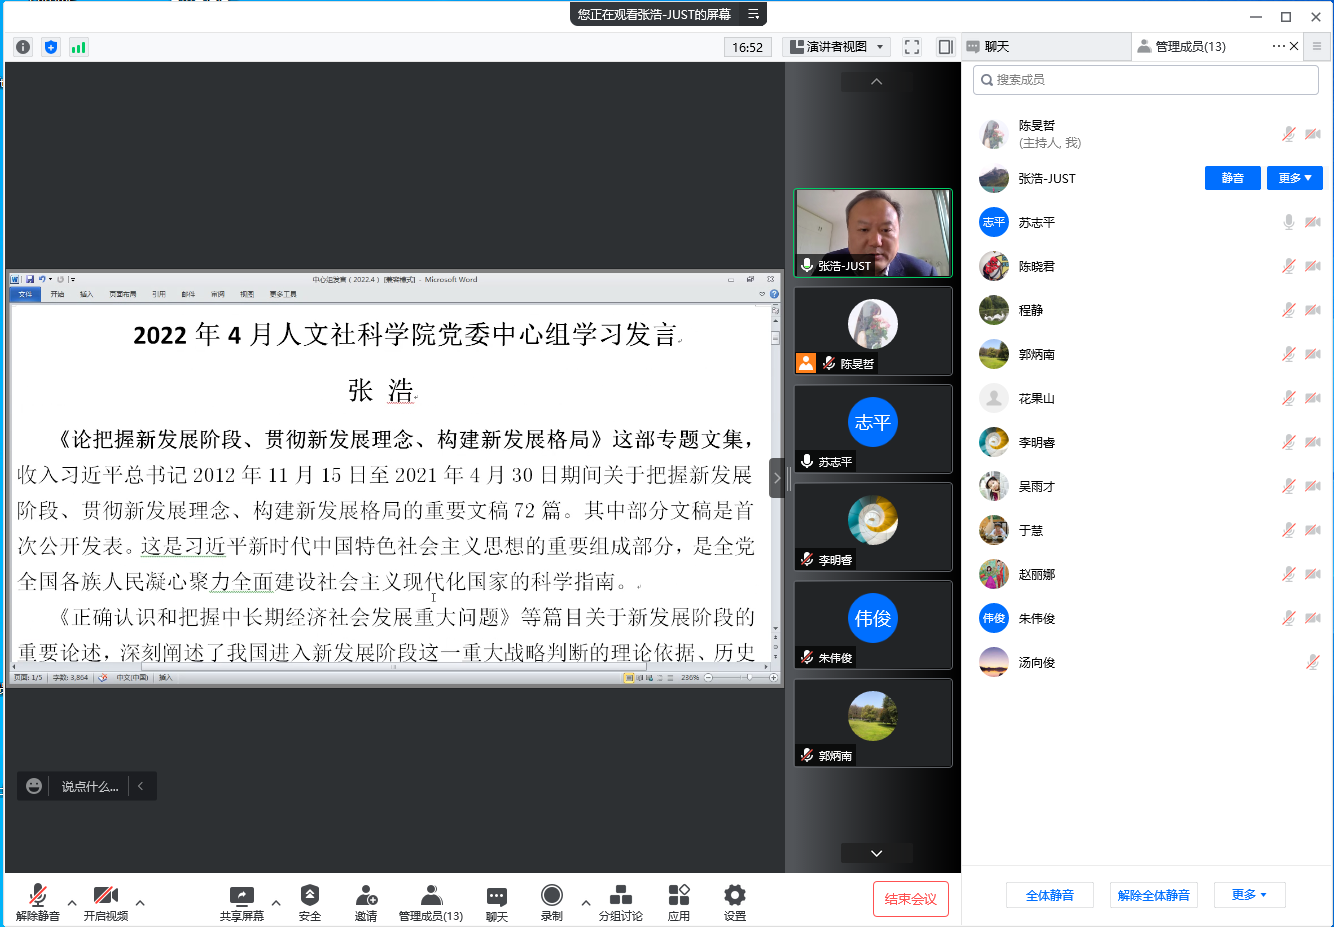Start recording with the 录制 icon
Viewport: 1334px width, 927px height.
[551, 897]
